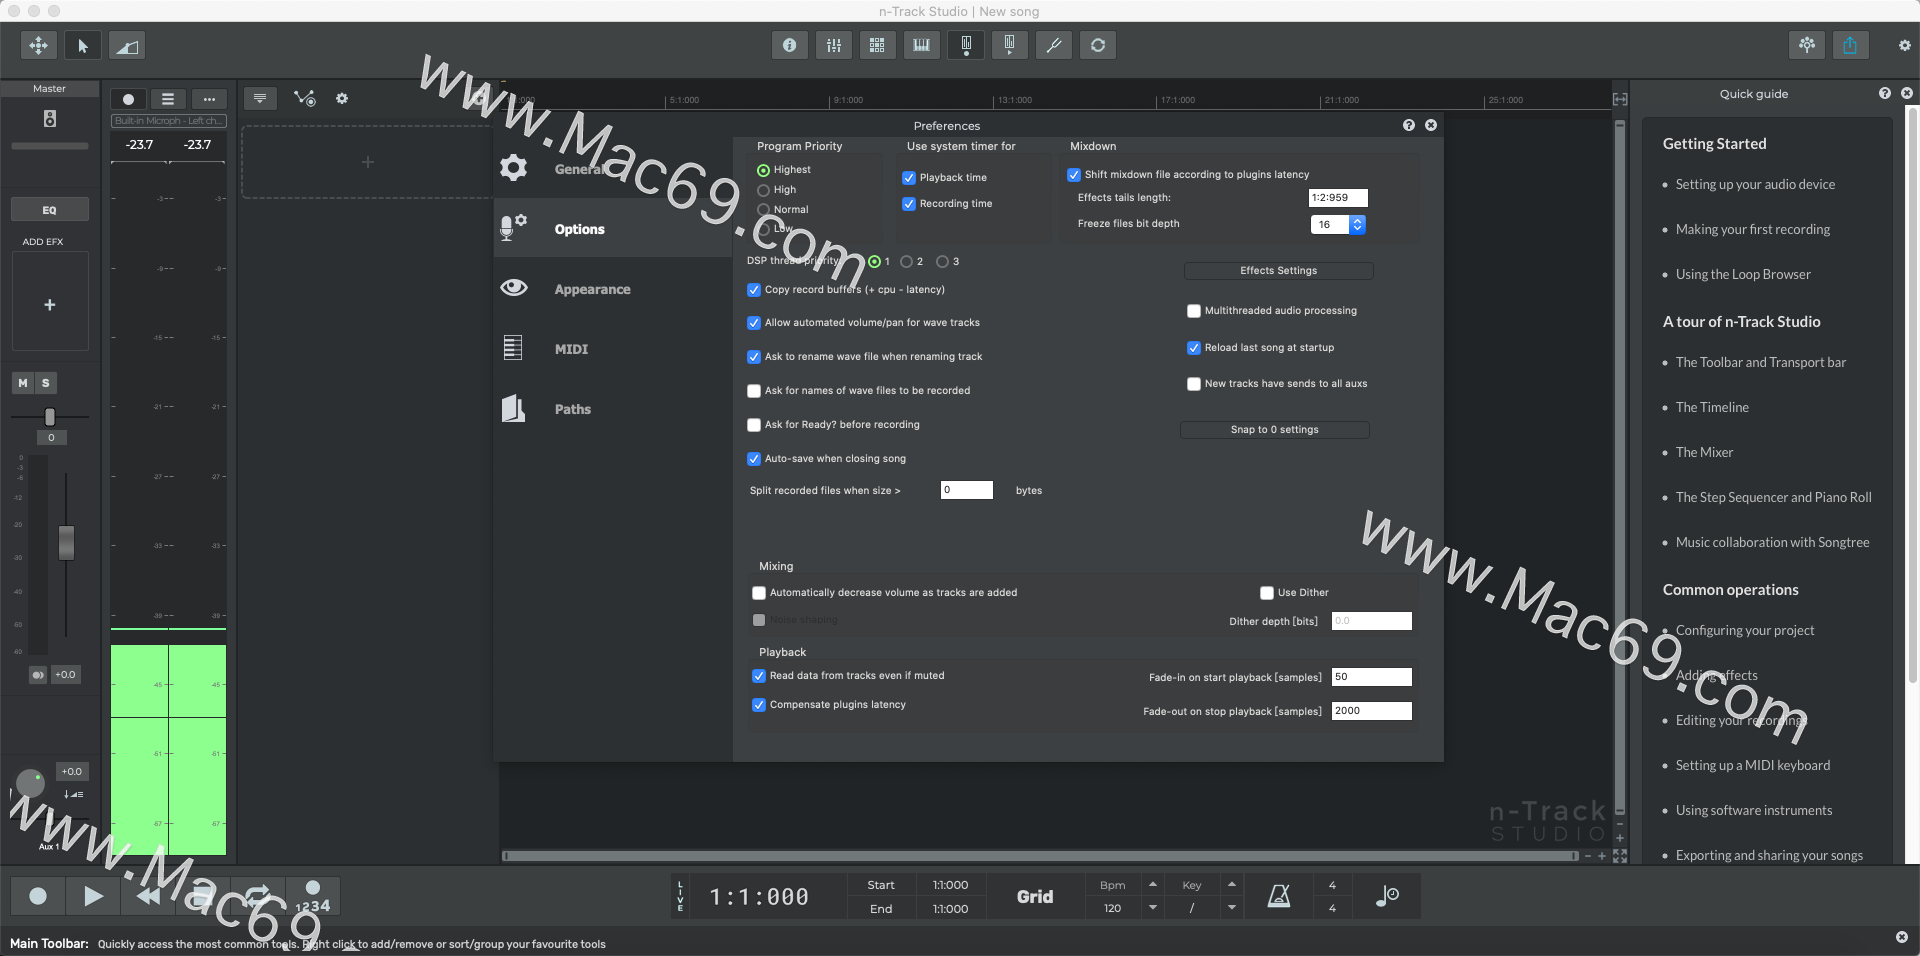Open the track view options dropdown button
Image resolution: width=1920 pixels, height=956 pixels.
[x=260, y=98]
